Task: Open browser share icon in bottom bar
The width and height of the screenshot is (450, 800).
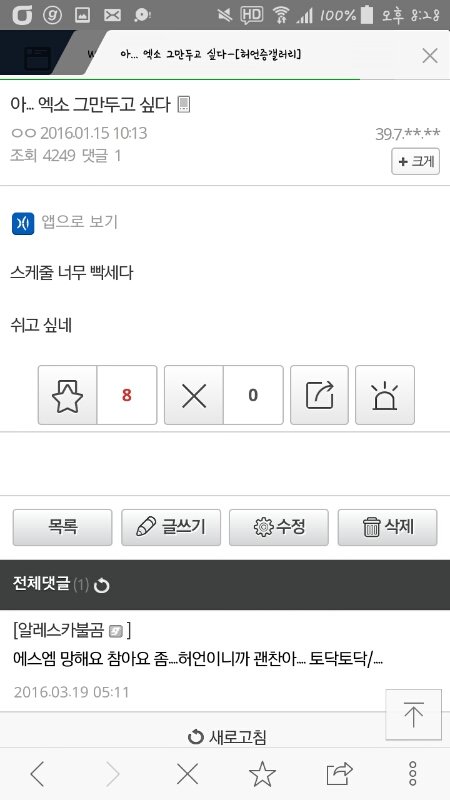Action: click(x=339, y=774)
